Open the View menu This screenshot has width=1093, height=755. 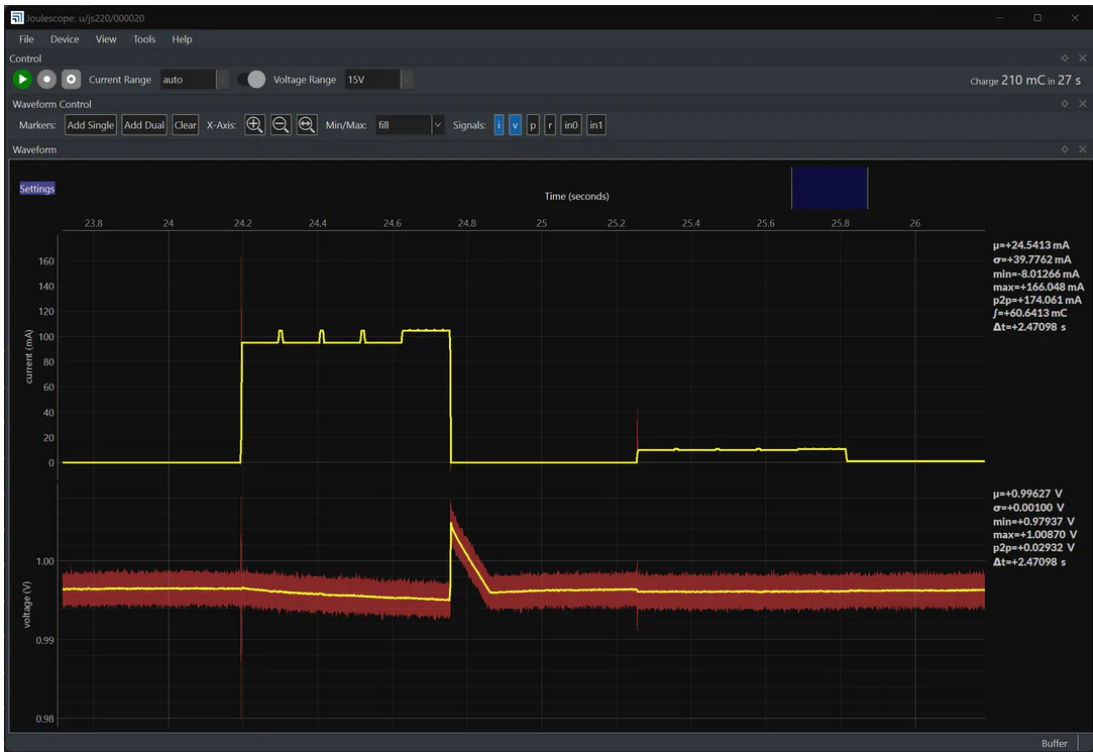click(x=106, y=39)
